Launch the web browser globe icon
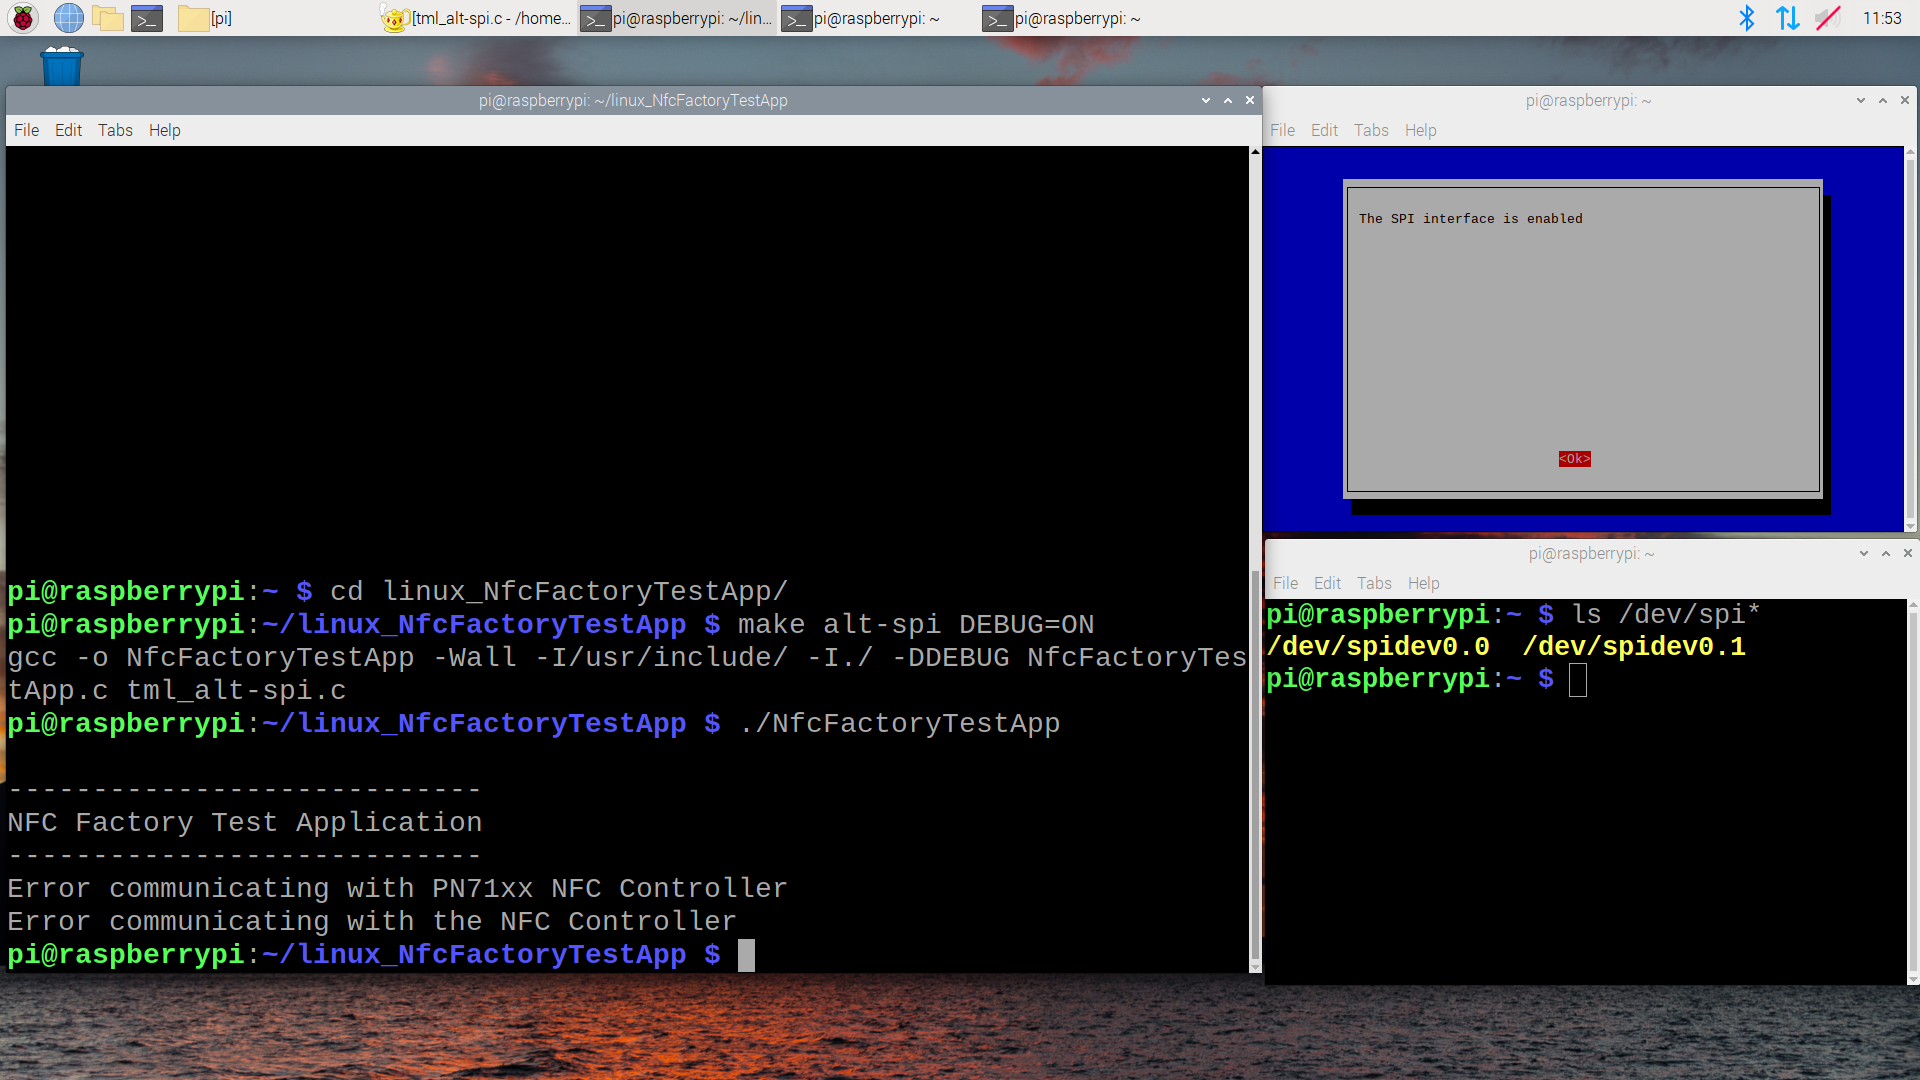This screenshot has width=1920, height=1080. pyautogui.click(x=68, y=18)
